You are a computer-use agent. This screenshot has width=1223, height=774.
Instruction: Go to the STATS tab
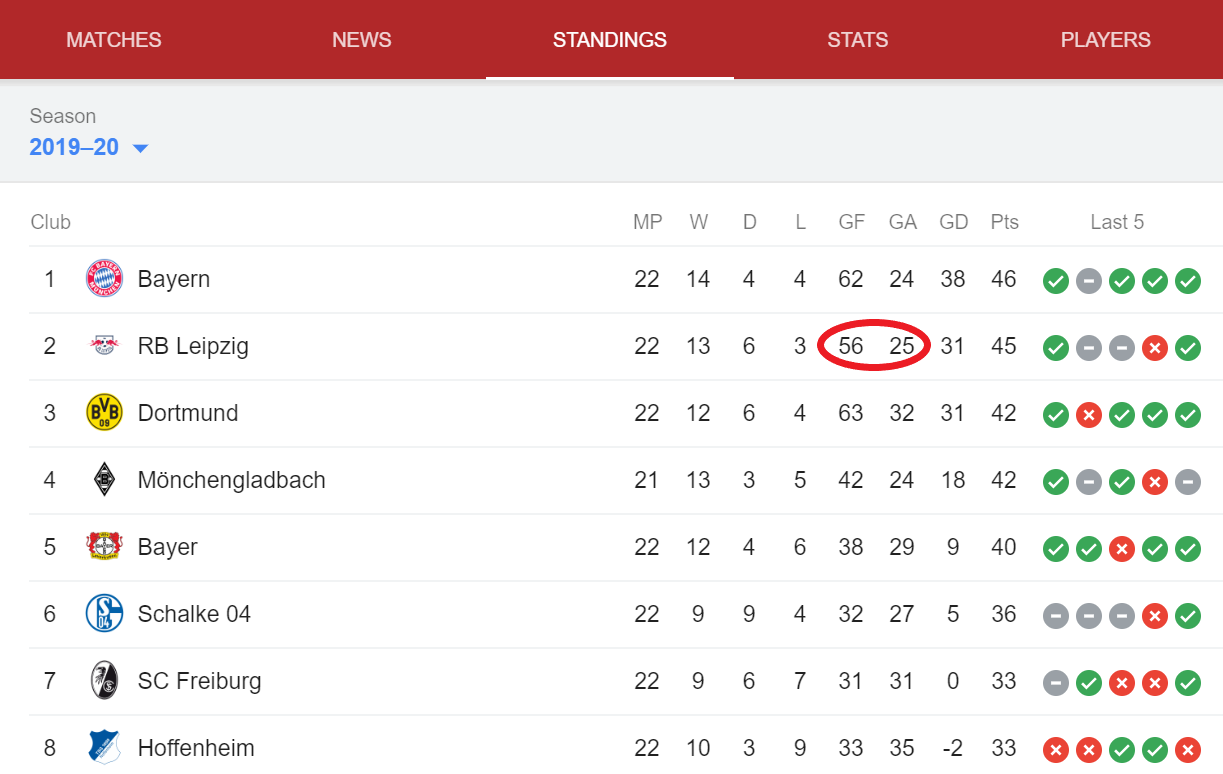[858, 40]
